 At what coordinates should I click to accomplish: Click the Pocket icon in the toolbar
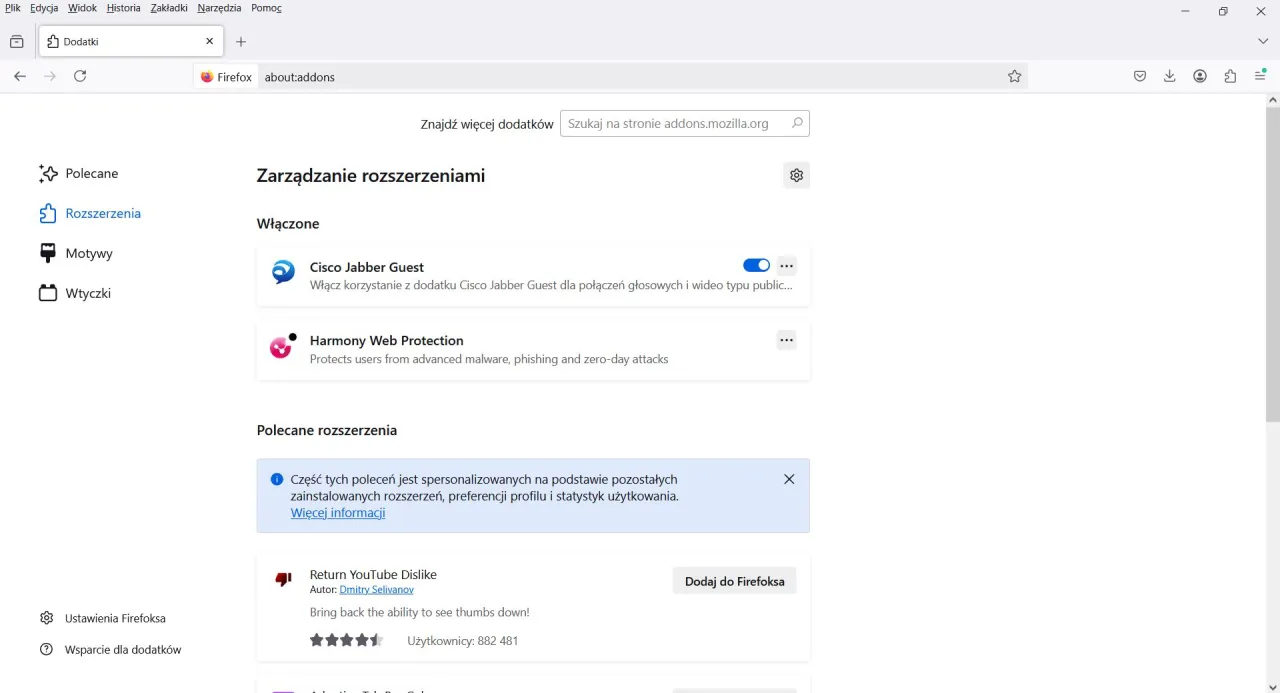click(x=1139, y=75)
